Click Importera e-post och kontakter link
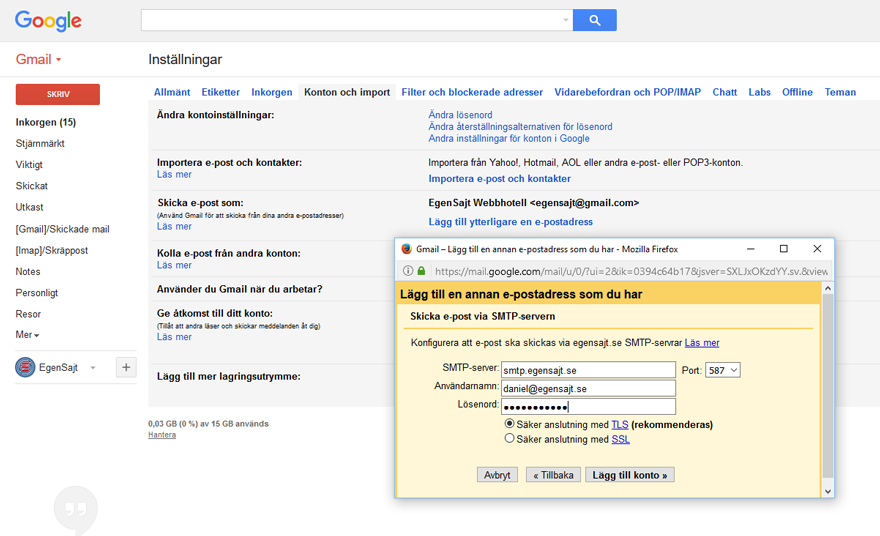880x536 pixels. click(x=499, y=178)
